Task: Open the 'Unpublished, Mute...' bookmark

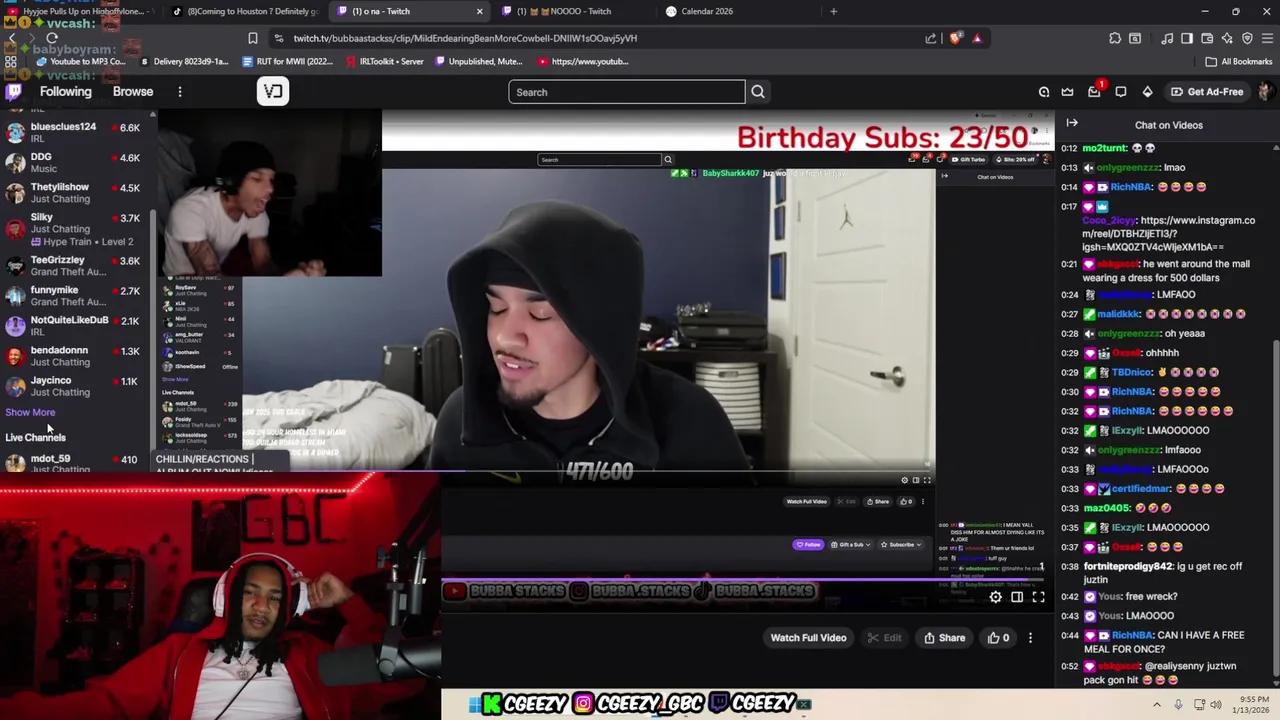Action: [x=478, y=61]
